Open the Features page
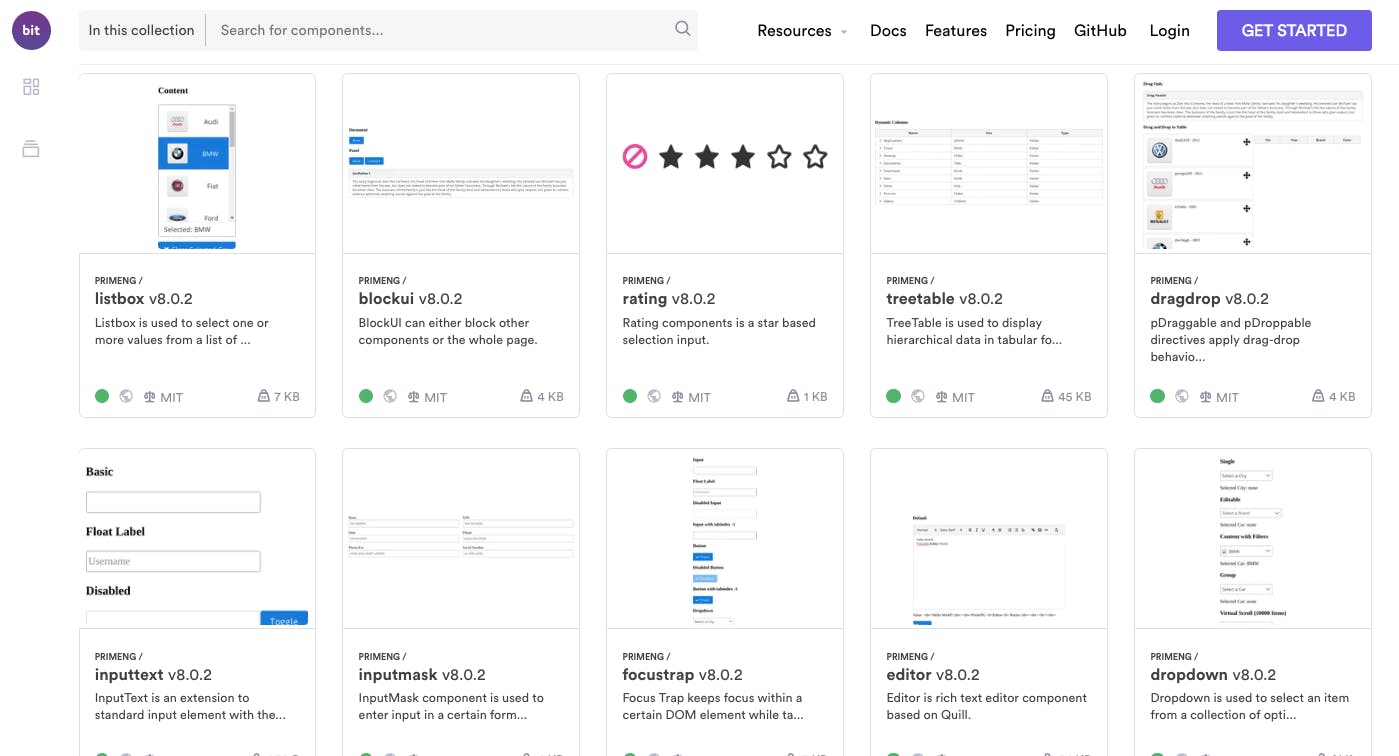The width and height of the screenshot is (1399, 756). pyautogui.click(x=955, y=31)
